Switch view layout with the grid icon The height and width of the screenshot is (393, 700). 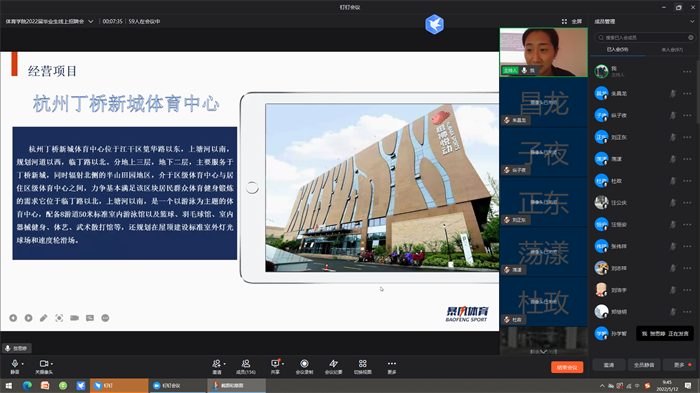(x=362, y=364)
